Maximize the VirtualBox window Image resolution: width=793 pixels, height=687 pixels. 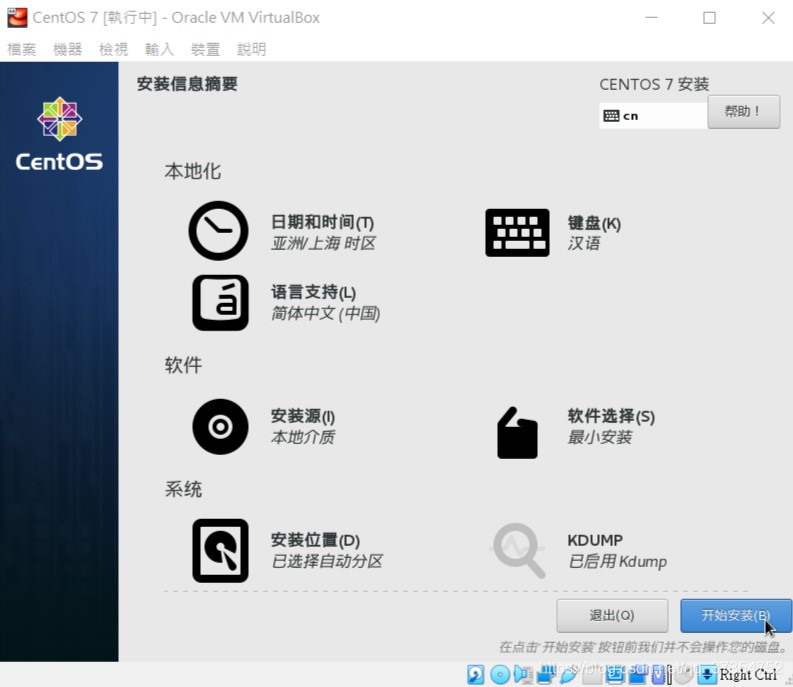click(x=709, y=18)
